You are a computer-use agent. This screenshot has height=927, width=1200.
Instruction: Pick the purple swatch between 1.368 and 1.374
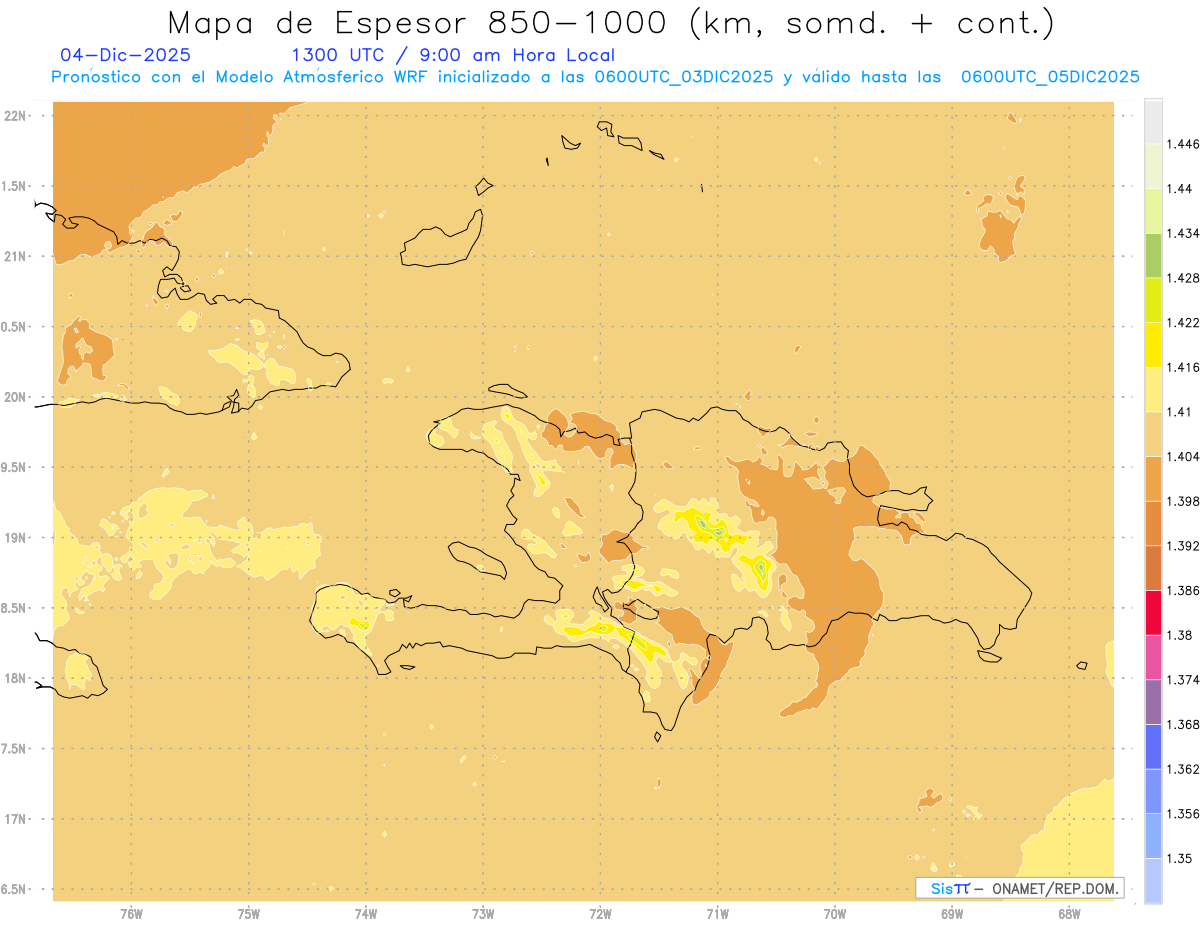[x=1153, y=702]
